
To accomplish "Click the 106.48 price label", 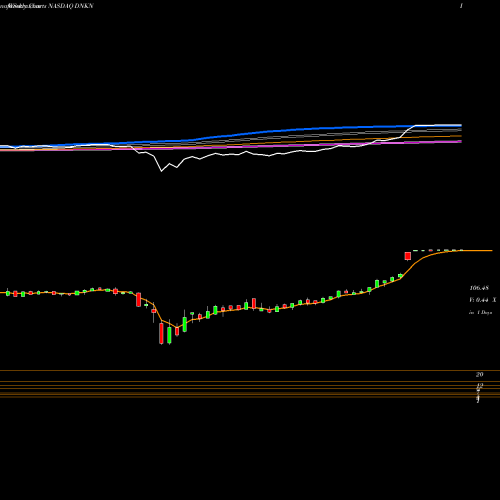I will coord(479,288).
